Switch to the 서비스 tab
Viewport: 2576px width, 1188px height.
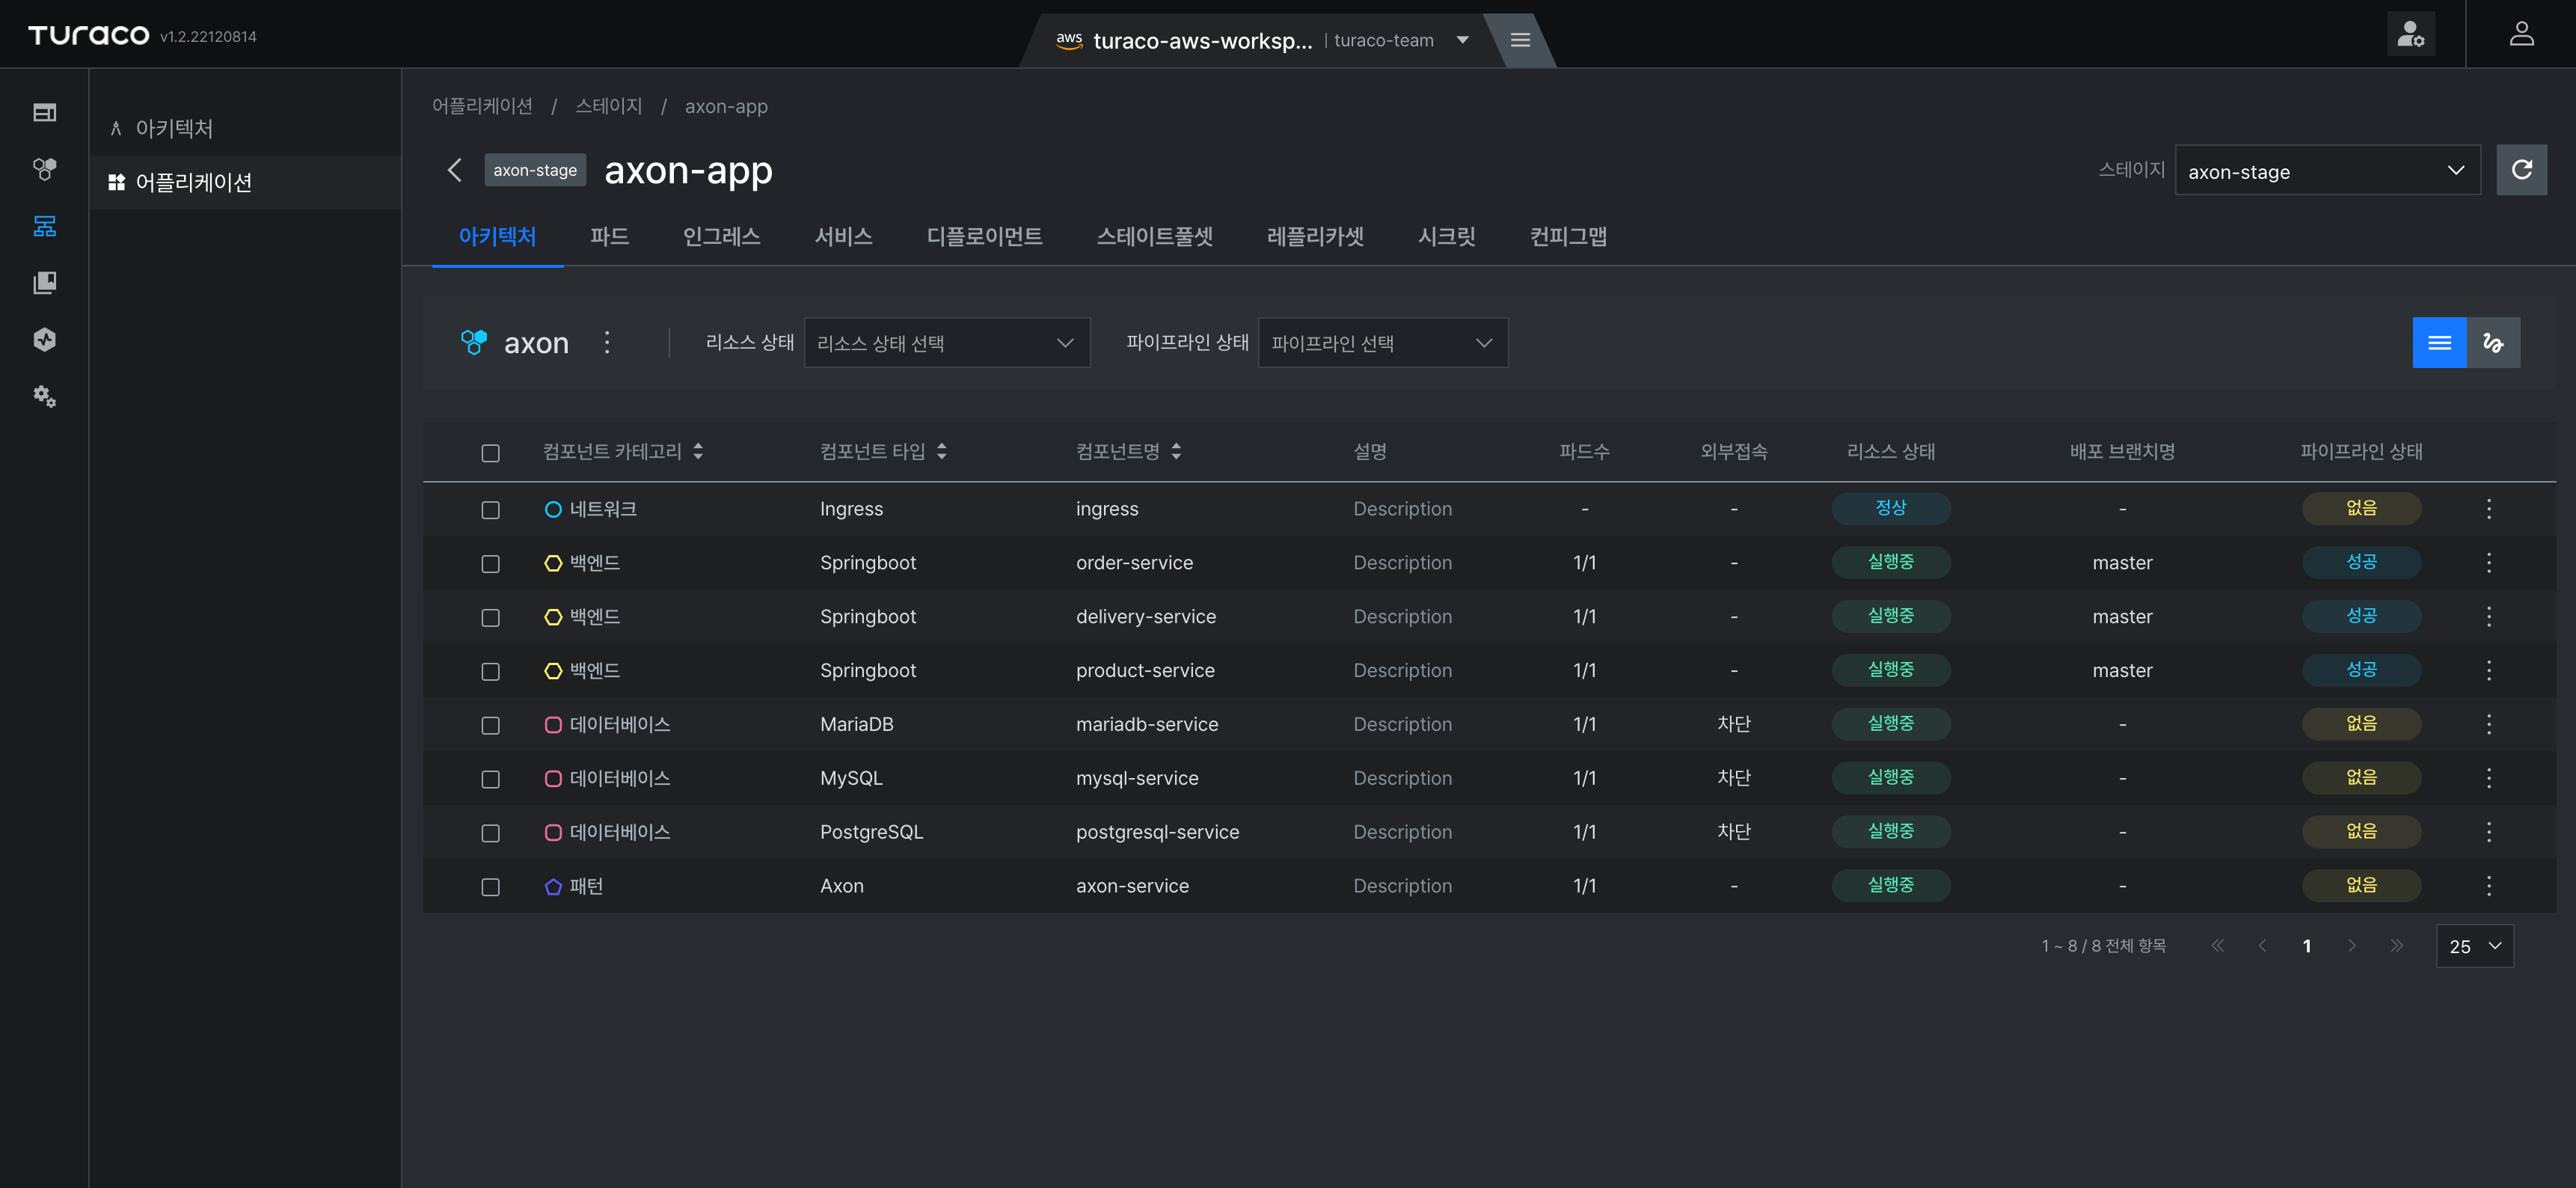click(x=843, y=237)
